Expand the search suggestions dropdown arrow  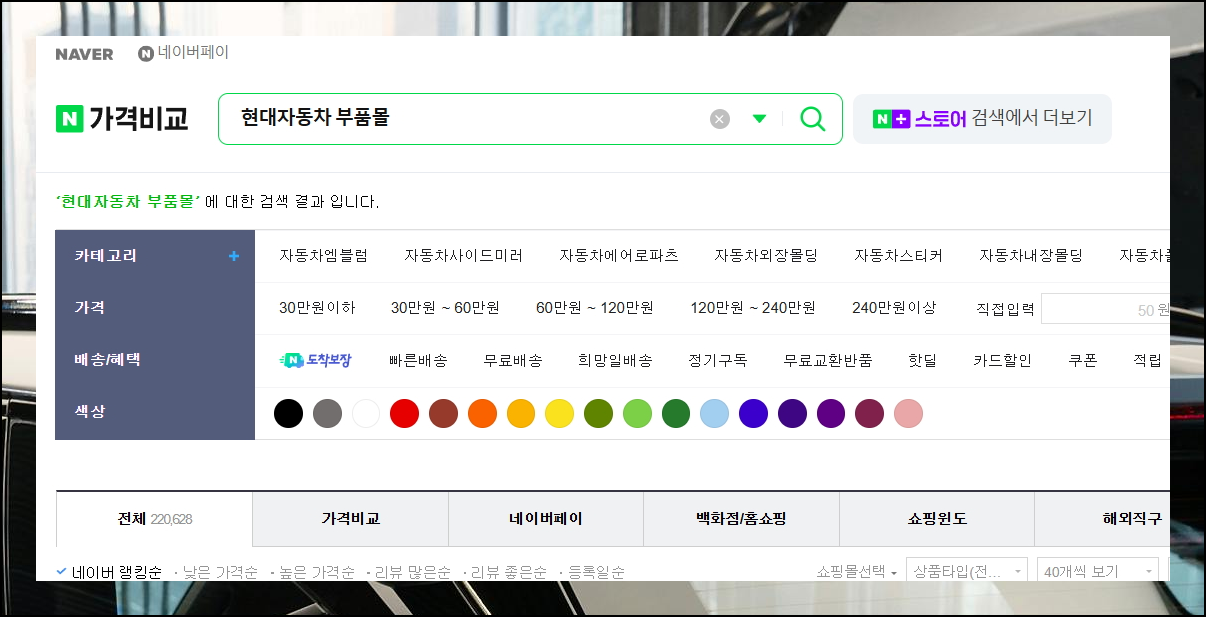(759, 119)
